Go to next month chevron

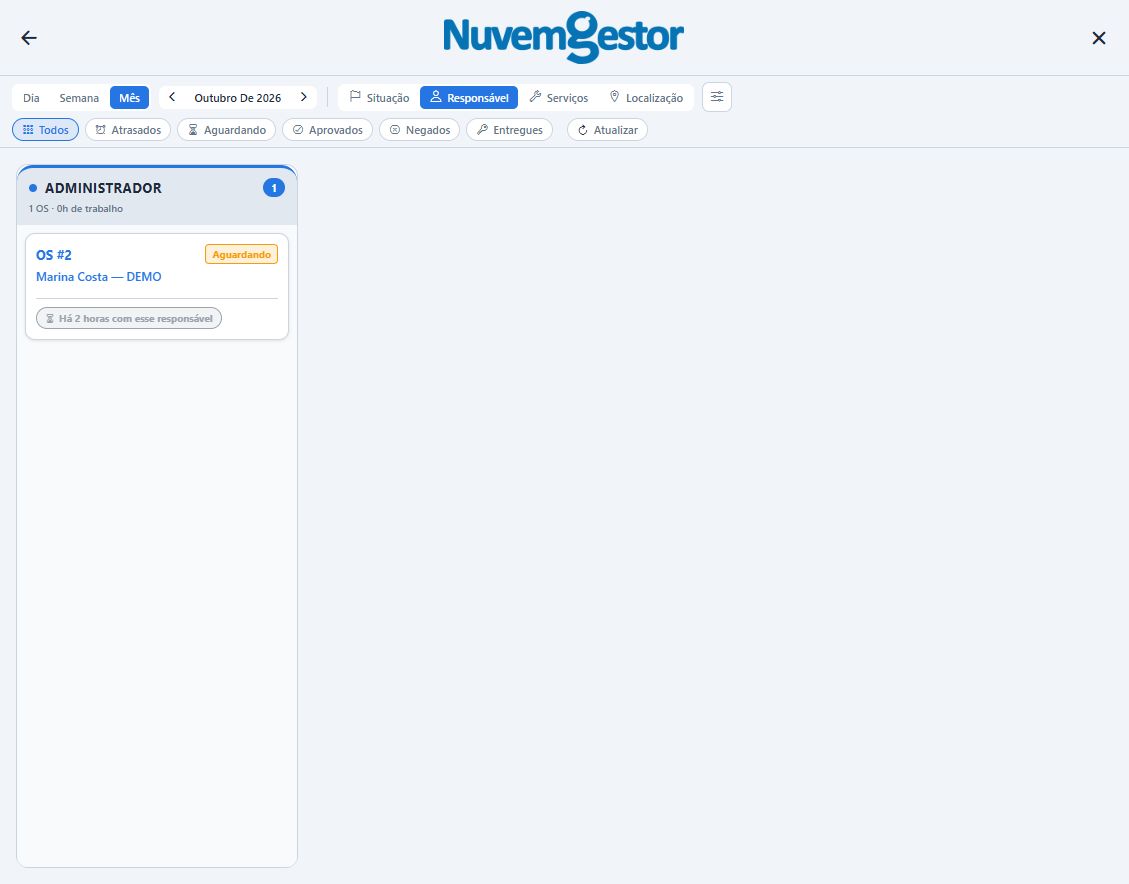coord(304,97)
